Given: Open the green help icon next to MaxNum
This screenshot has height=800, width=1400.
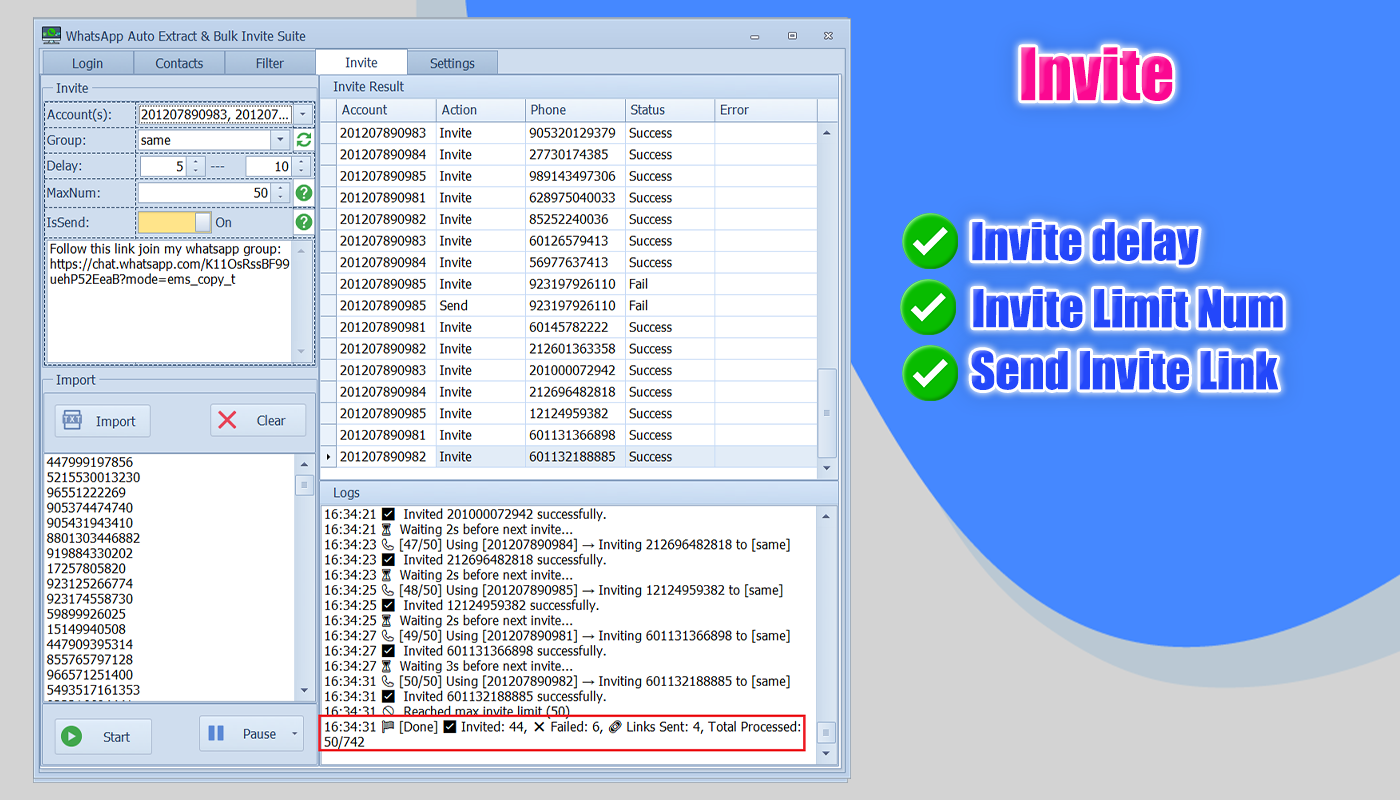Looking at the screenshot, I should [304, 193].
